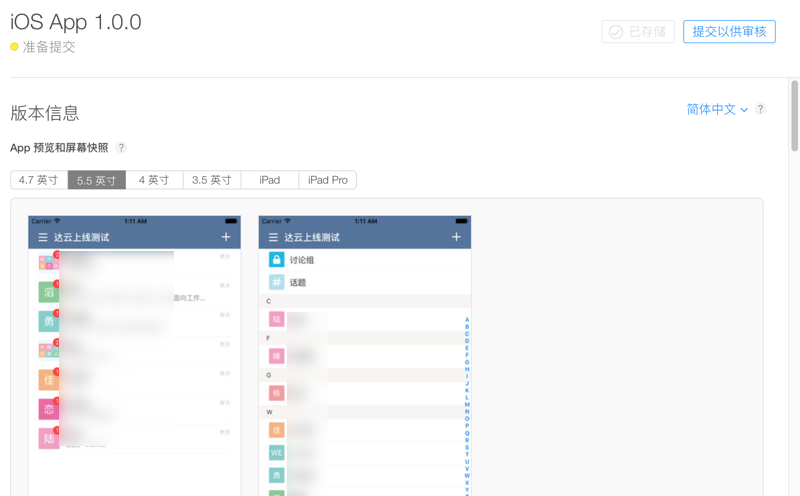The width and height of the screenshot is (800, 496).
Task: Click help icon next to 简体中文
Action: click(x=760, y=109)
